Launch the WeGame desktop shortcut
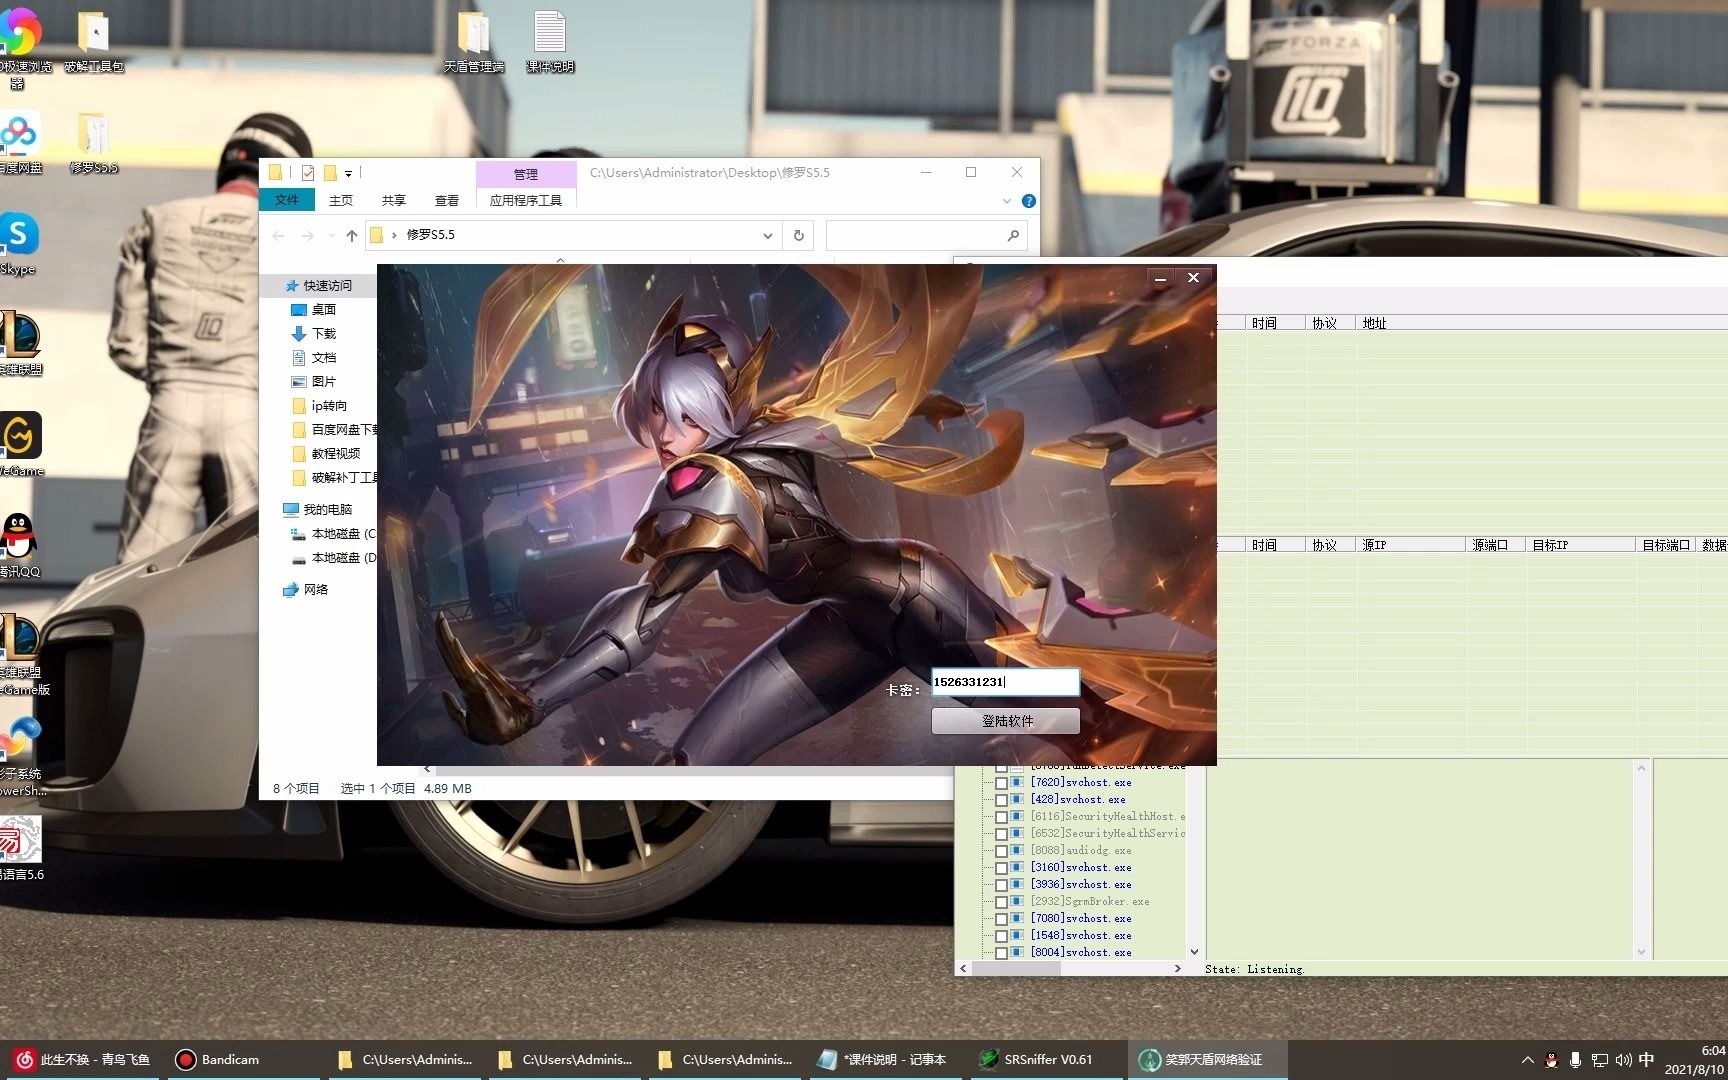 click(20, 444)
